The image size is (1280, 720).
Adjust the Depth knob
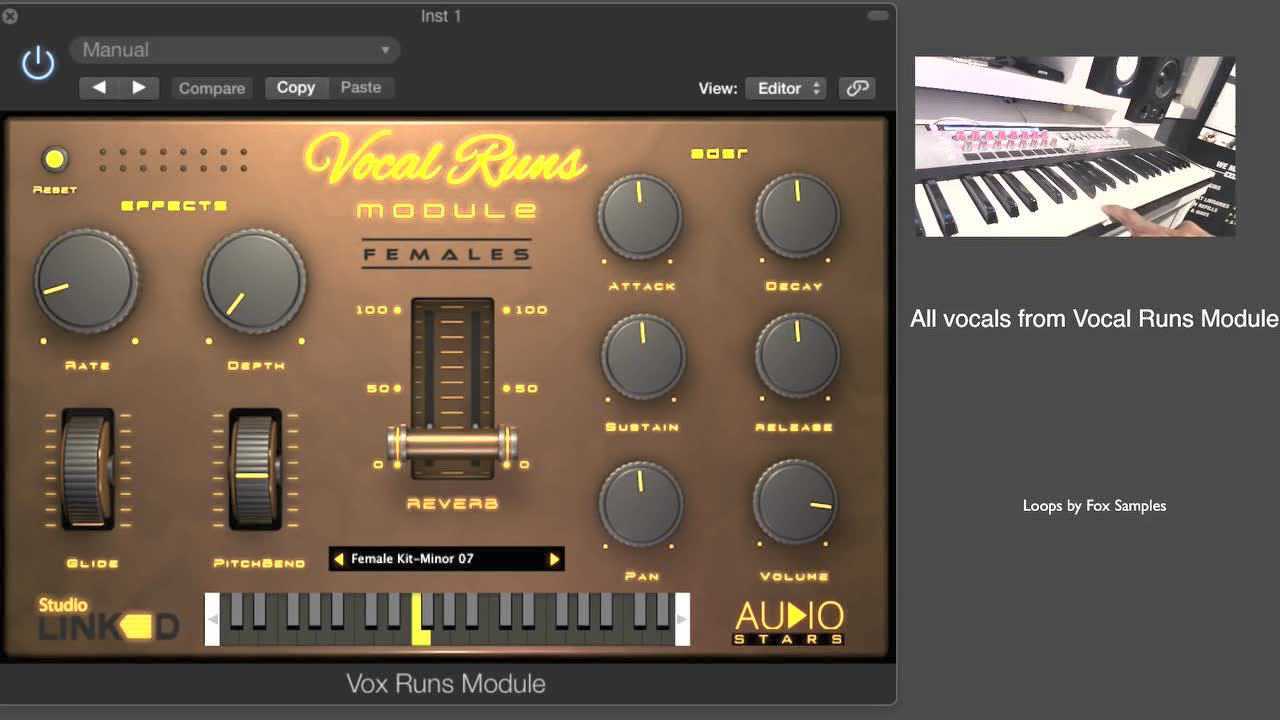pos(255,280)
